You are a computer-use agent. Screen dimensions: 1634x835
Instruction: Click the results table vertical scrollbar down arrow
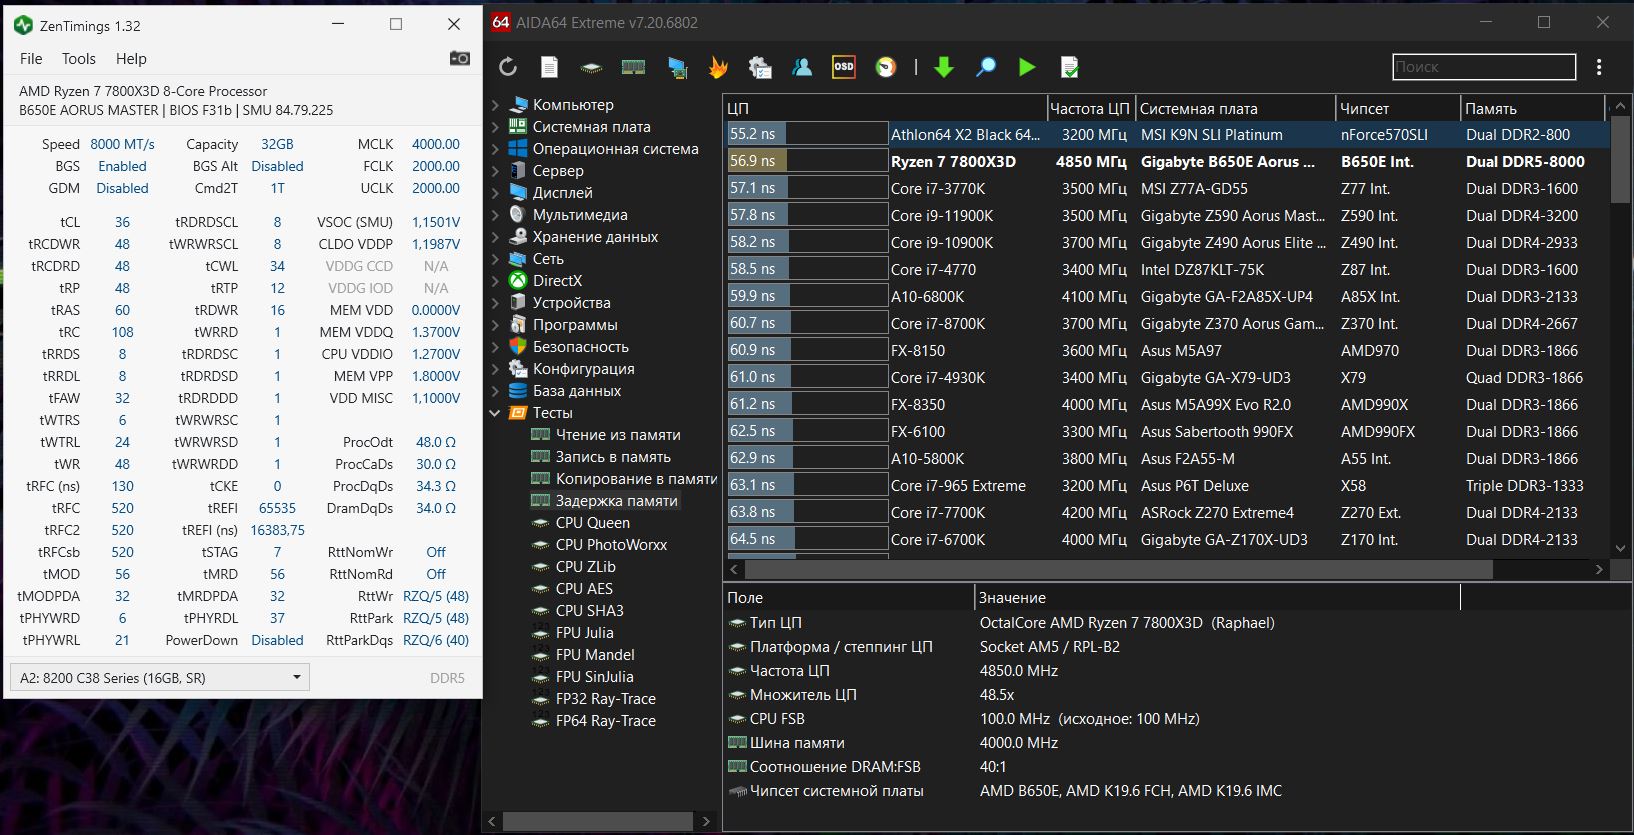[1620, 548]
